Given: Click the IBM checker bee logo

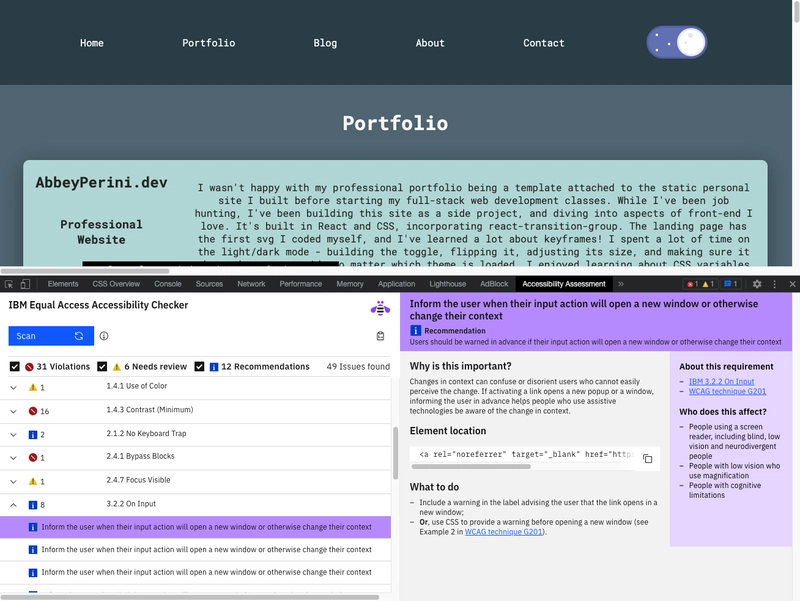Looking at the screenshot, I should (x=381, y=309).
